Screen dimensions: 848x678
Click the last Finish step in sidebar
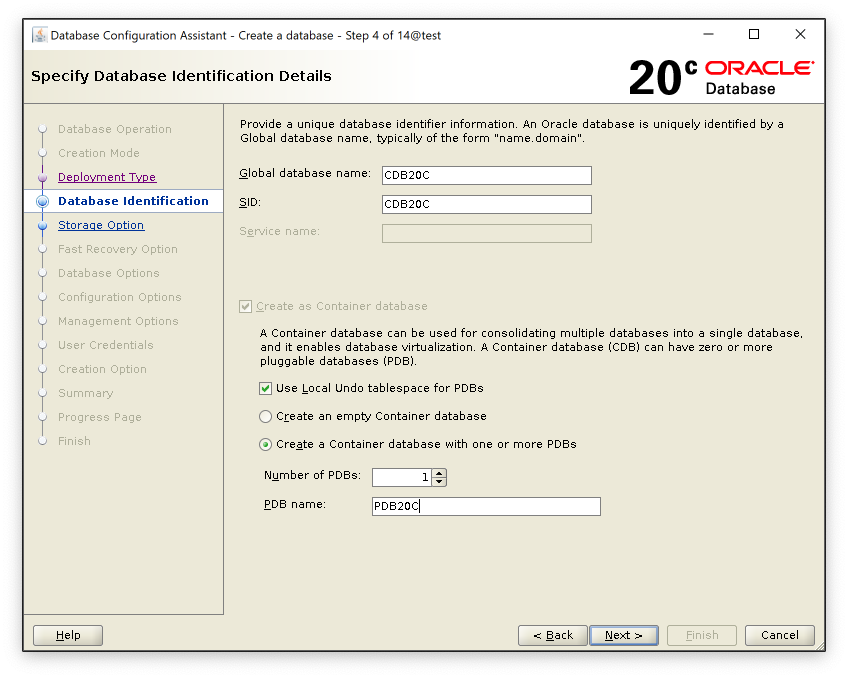pos(74,441)
